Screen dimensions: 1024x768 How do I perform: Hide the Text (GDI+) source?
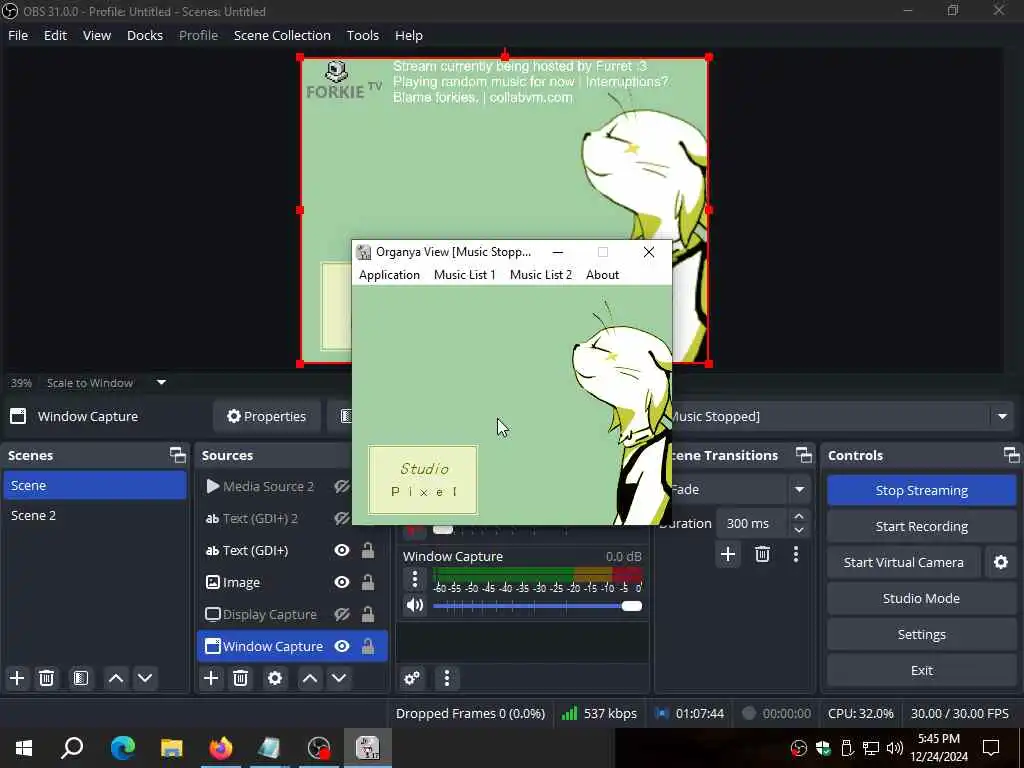(x=342, y=551)
